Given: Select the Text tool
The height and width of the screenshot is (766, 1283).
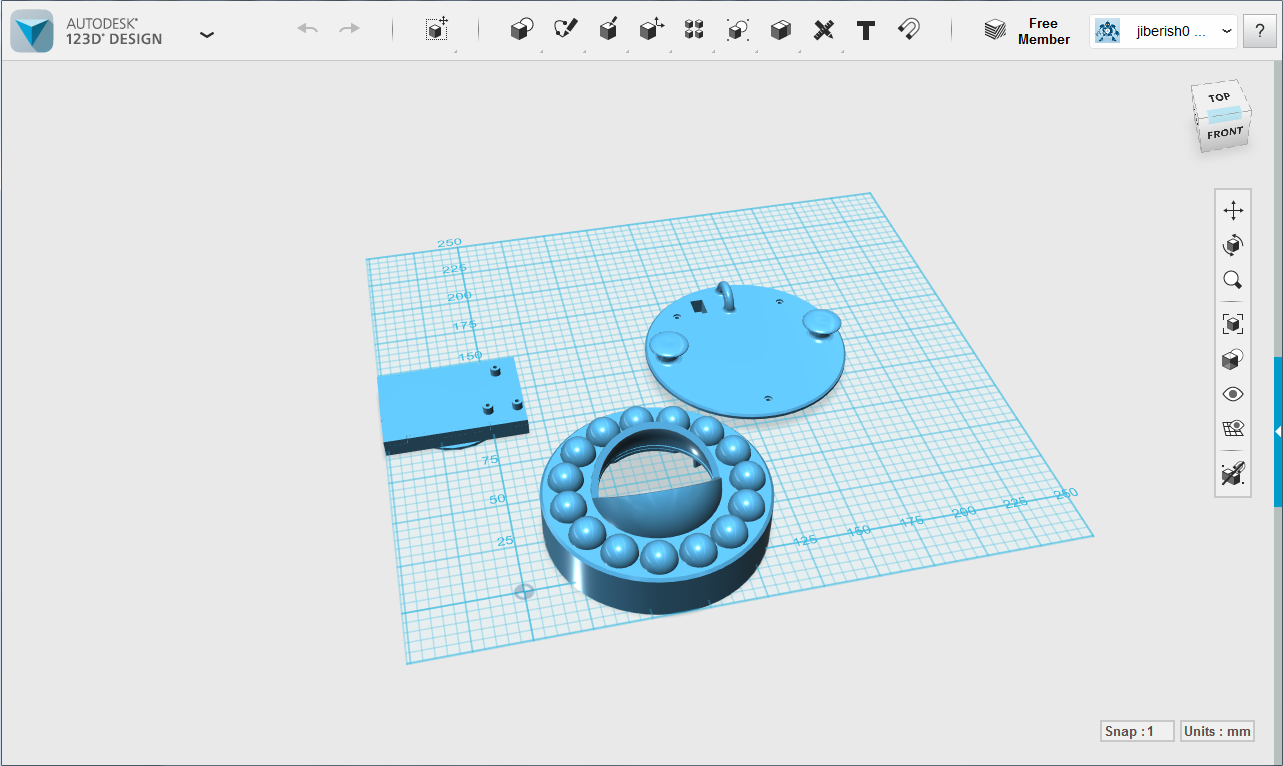Looking at the screenshot, I should [x=866, y=31].
